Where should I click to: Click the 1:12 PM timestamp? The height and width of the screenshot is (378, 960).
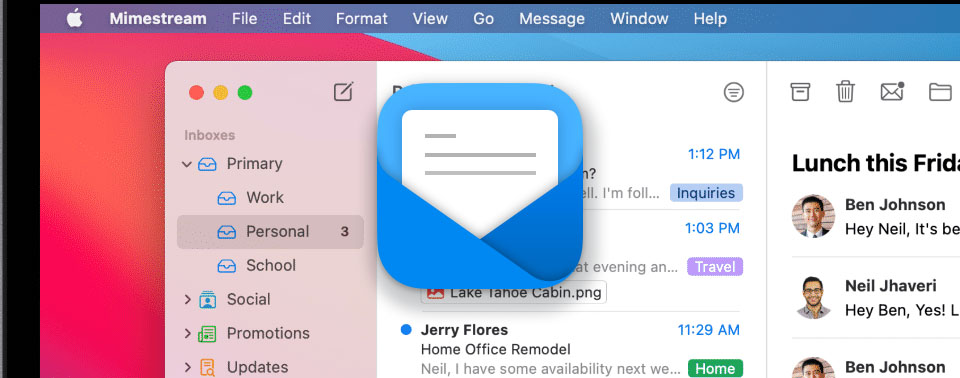point(713,154)
